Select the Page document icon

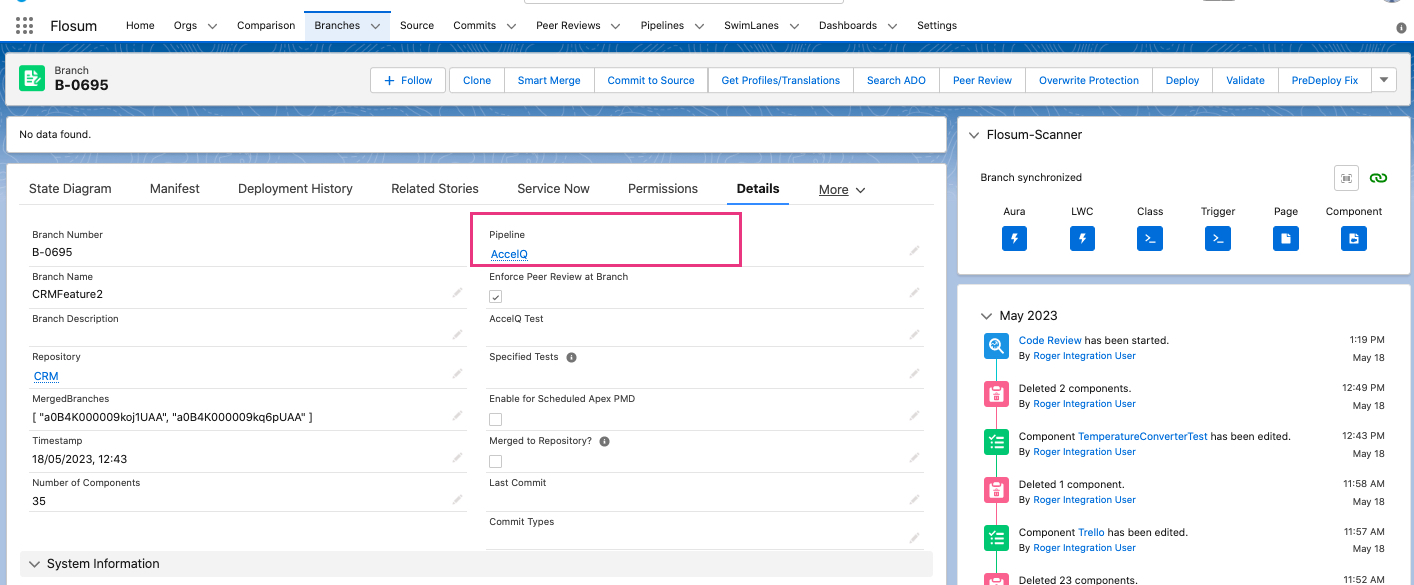pos(1285,238)
